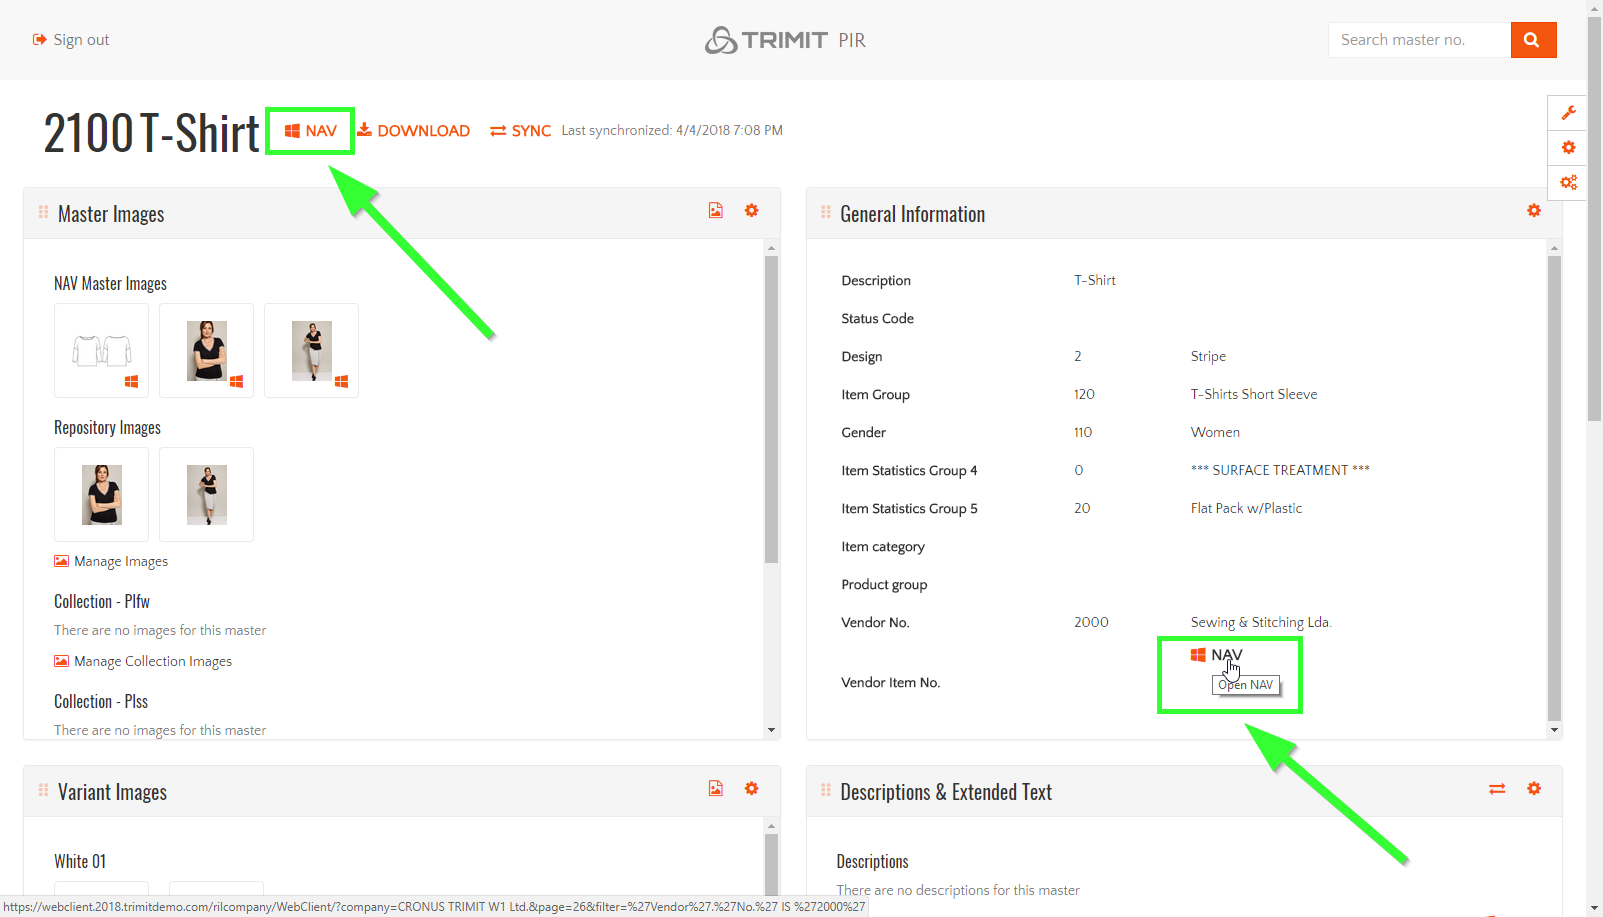
Task: Click the 'T-Shirts Short Sleeve' value
Action: pos(1254,395)
